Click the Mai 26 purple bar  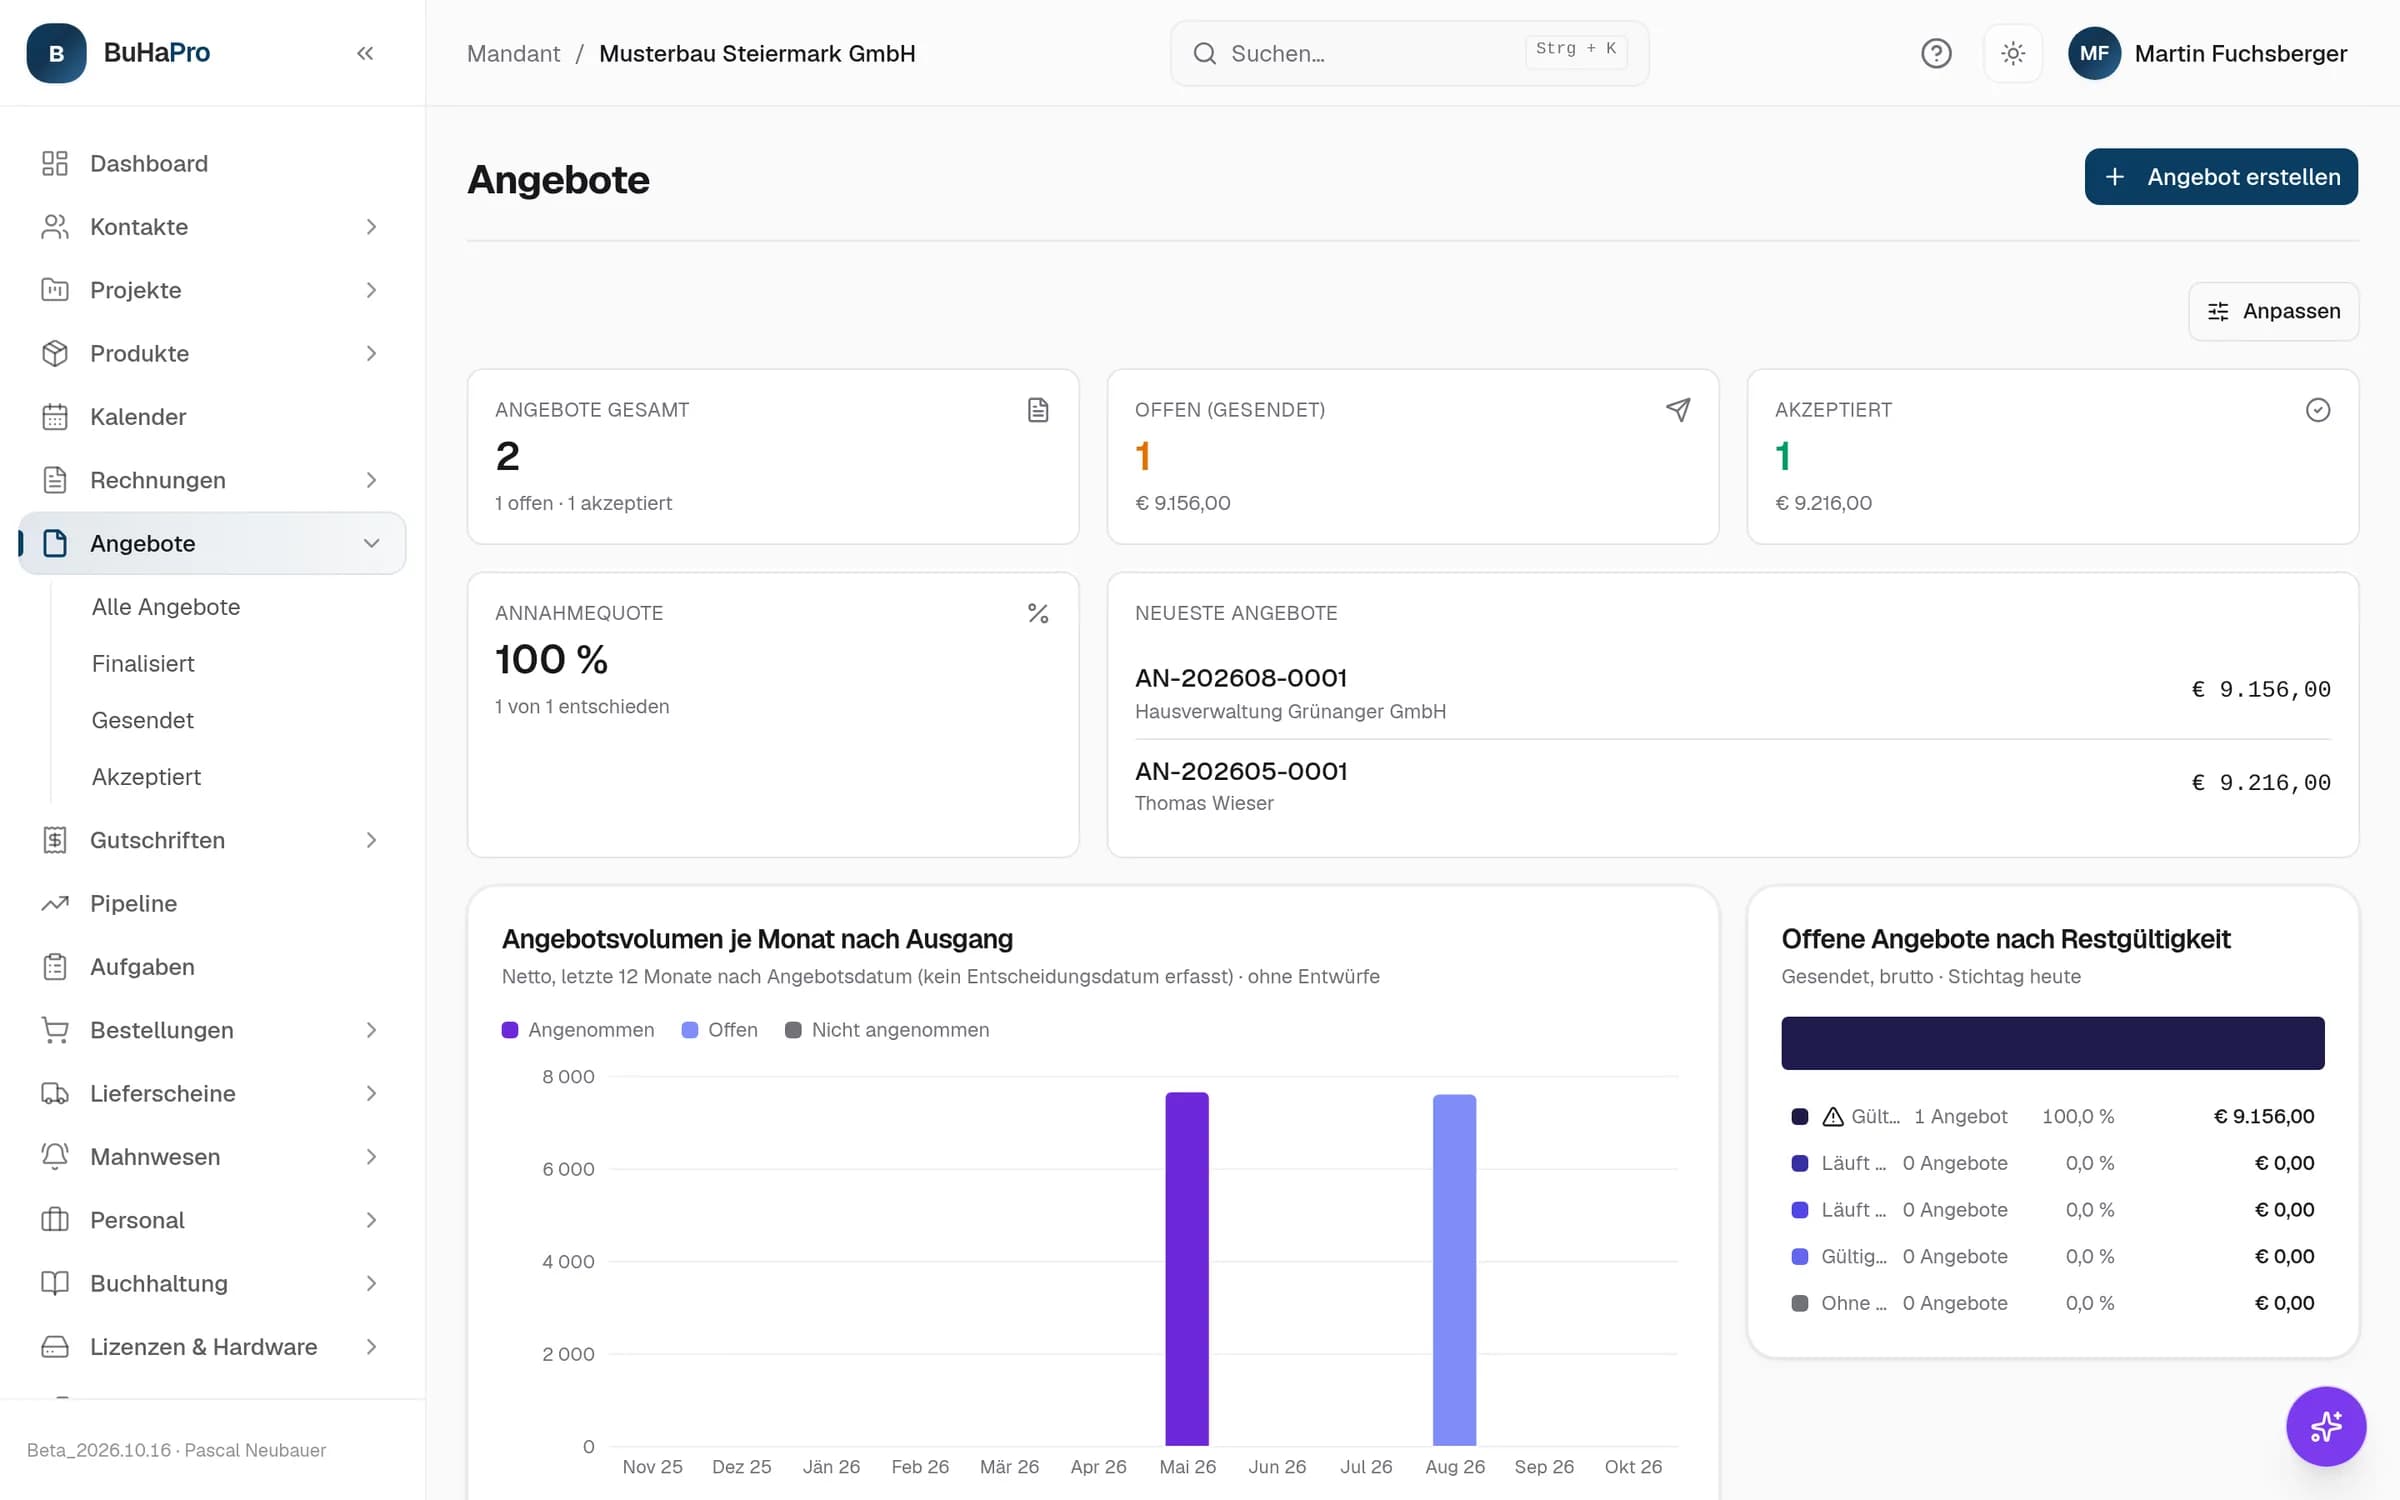(1187, 1269)
